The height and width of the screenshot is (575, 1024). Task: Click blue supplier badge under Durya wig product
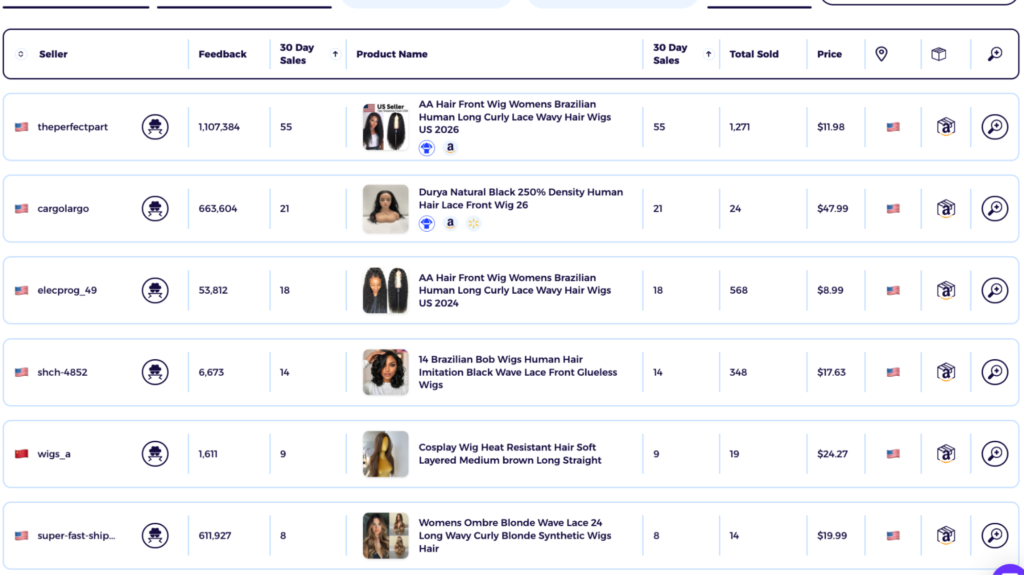426,223
